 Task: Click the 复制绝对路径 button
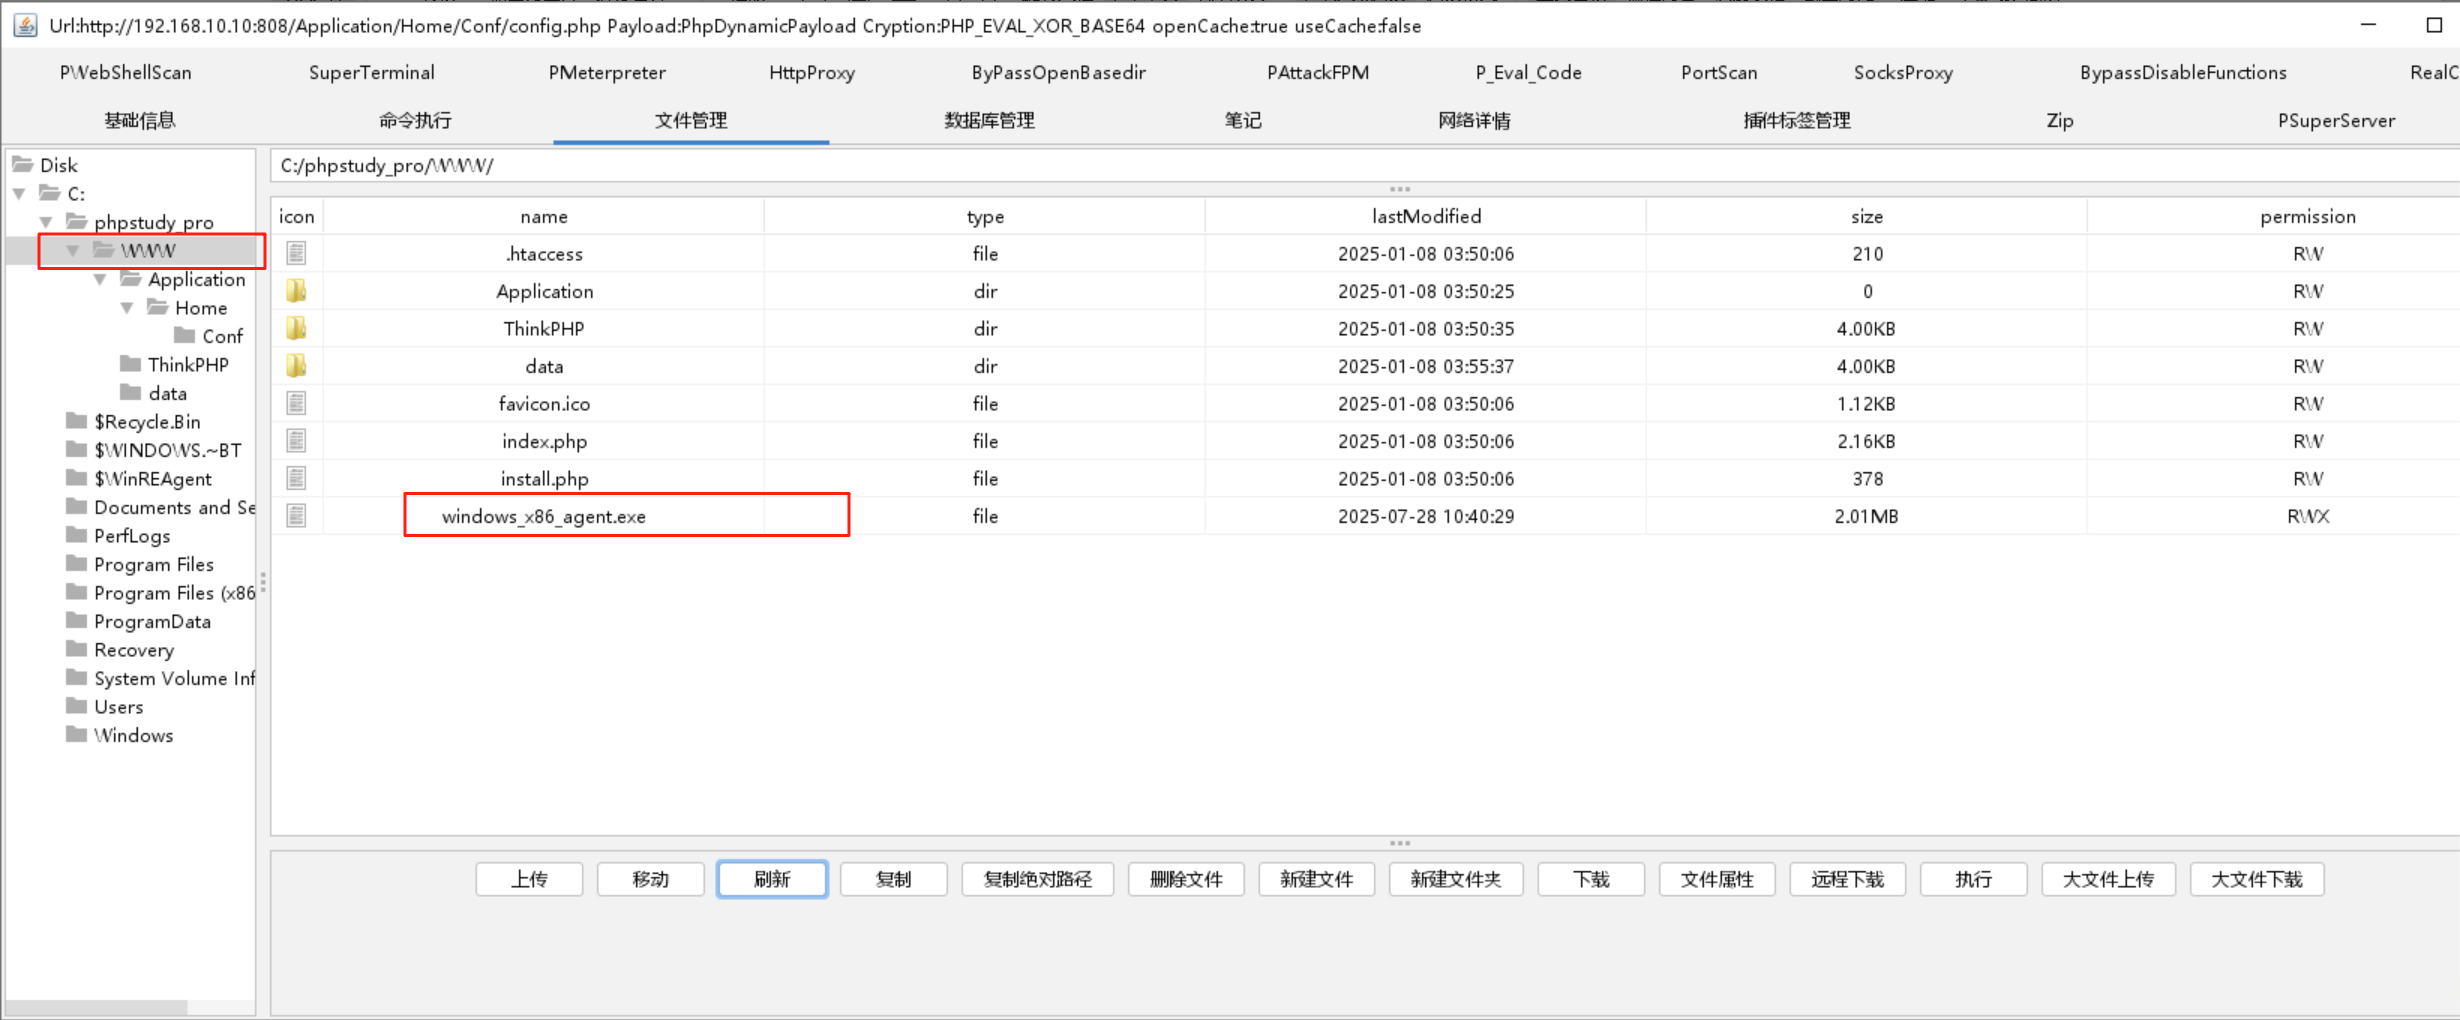point(1038,879)
